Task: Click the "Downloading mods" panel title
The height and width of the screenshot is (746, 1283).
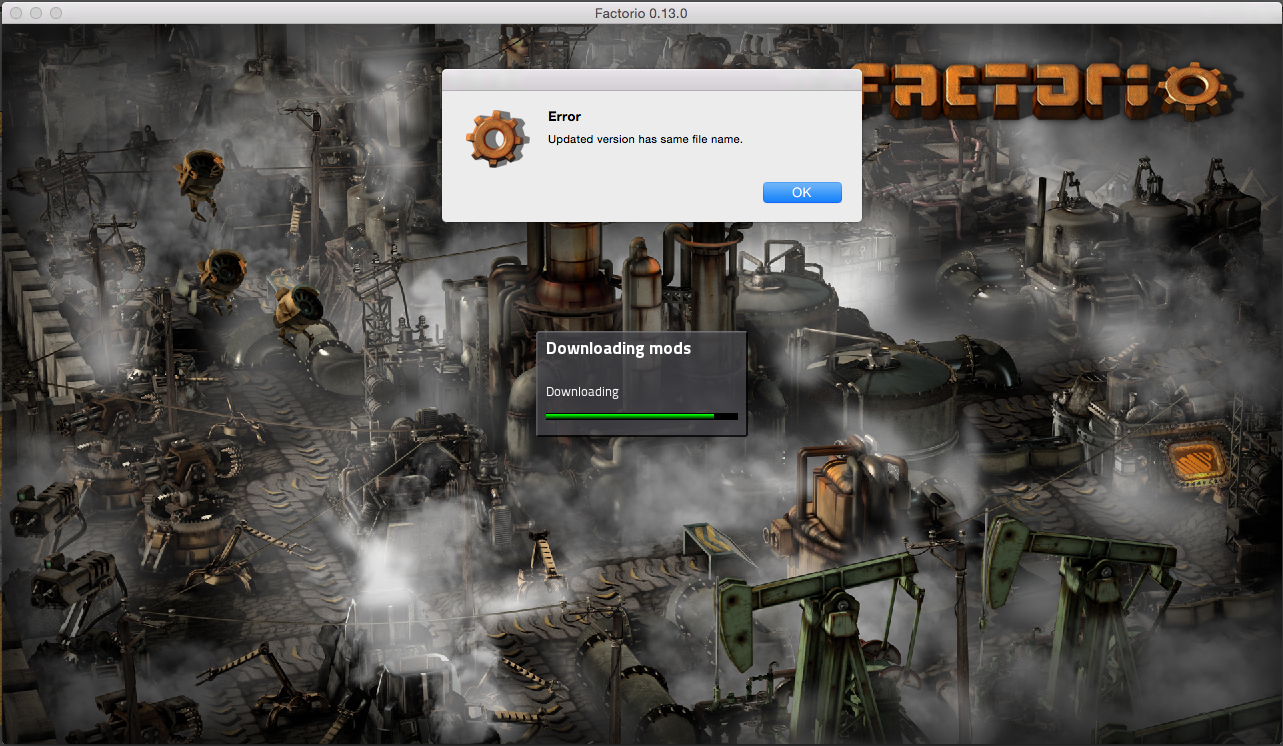Action: [x=618, y=348]
